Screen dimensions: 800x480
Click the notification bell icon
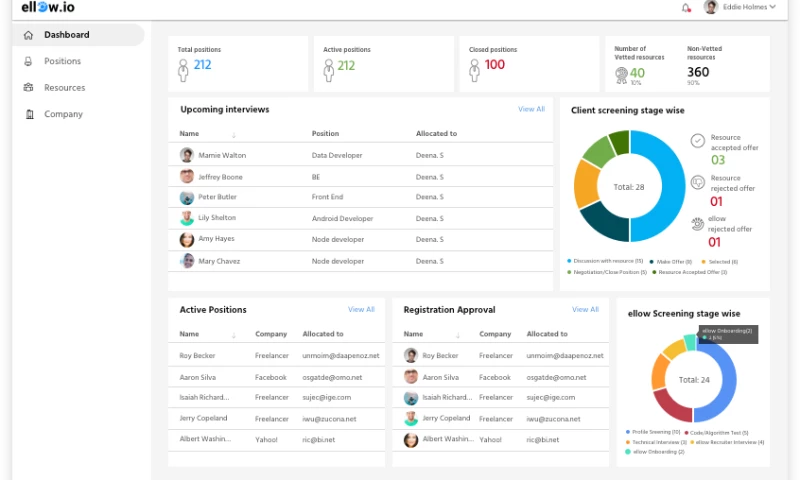coord(686,8)
